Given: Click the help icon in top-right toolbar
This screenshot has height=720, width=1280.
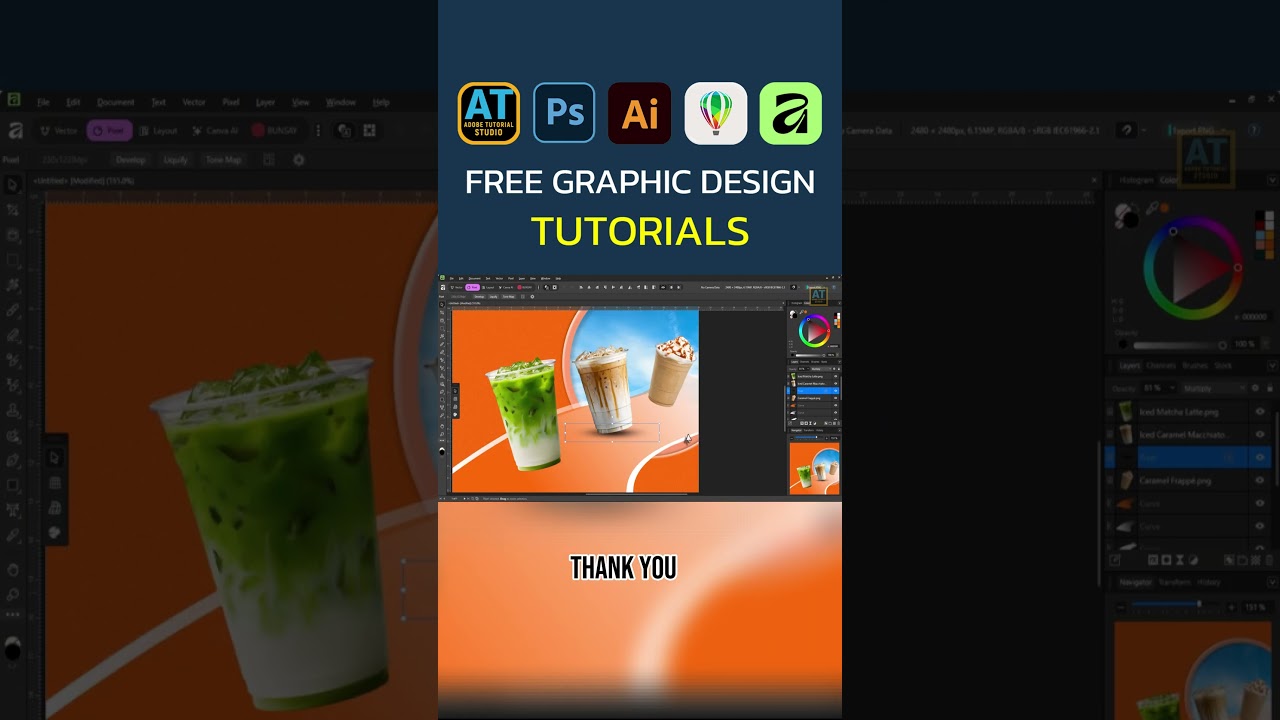Looking at the screenshot, I should 1254,130.
